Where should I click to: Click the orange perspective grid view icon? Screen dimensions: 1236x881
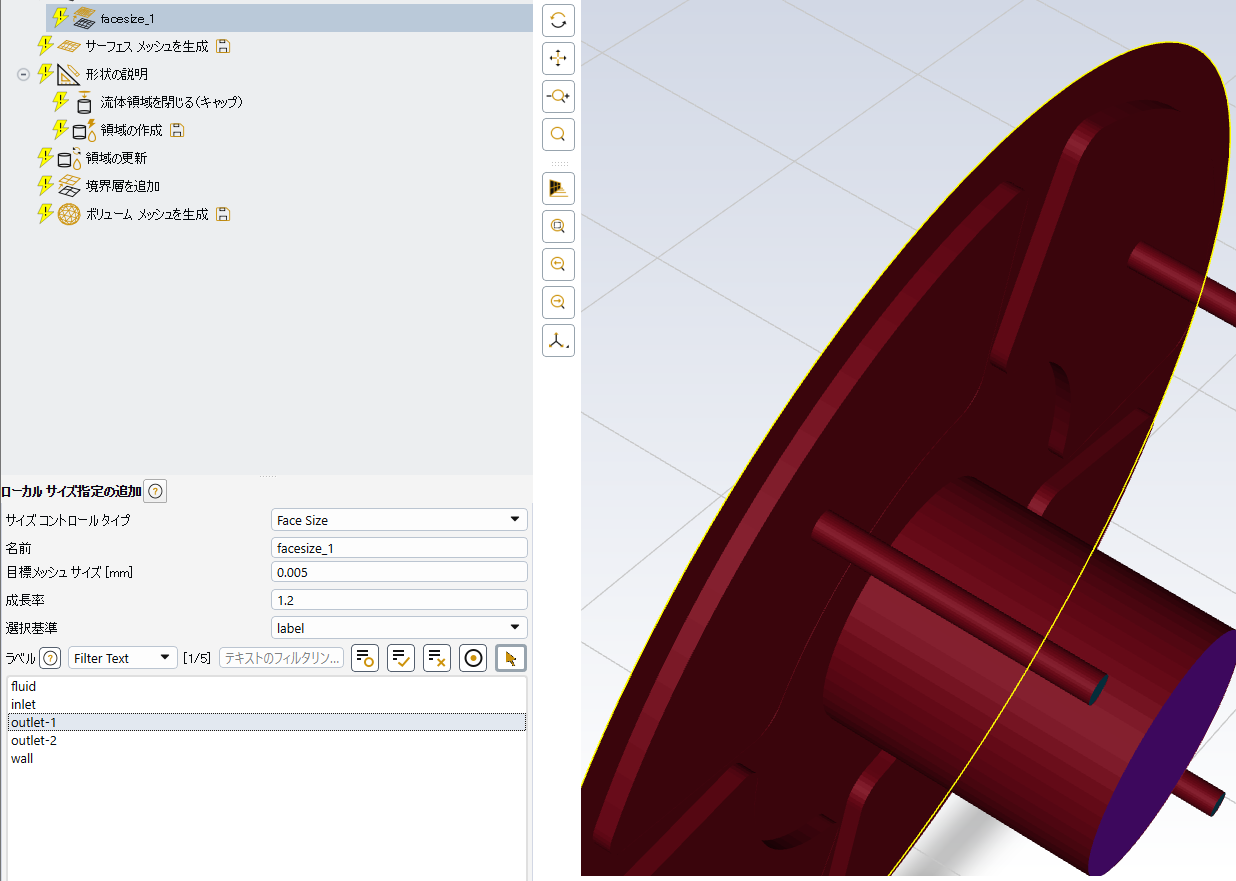coord(558,188)
